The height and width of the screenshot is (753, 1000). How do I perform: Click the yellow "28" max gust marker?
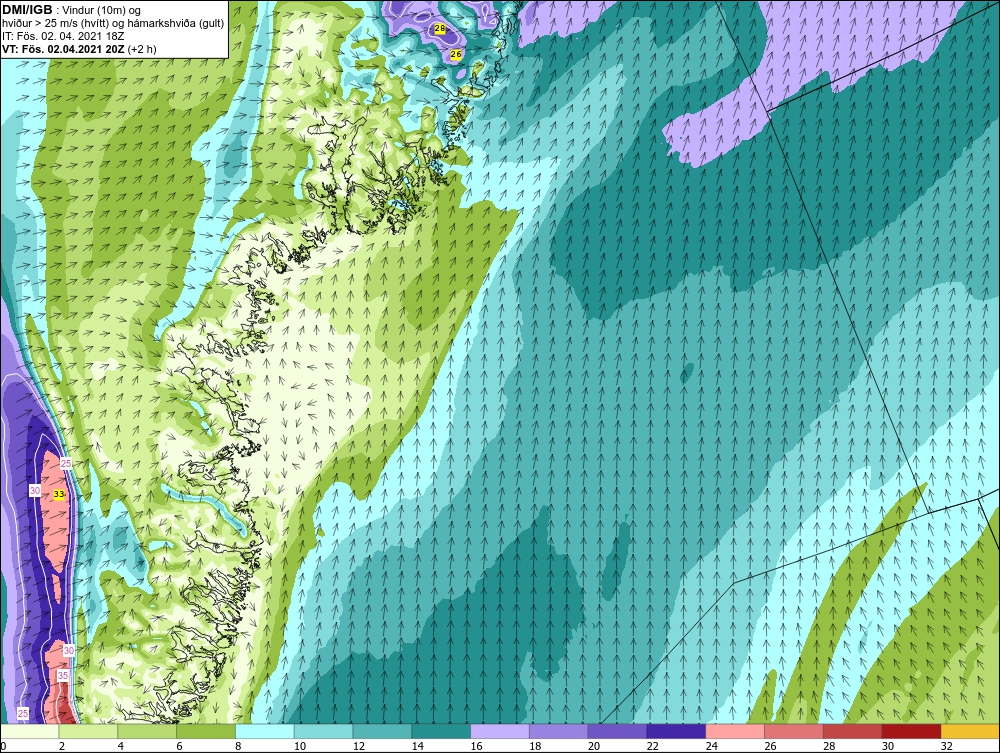click(x=440, y=29)
